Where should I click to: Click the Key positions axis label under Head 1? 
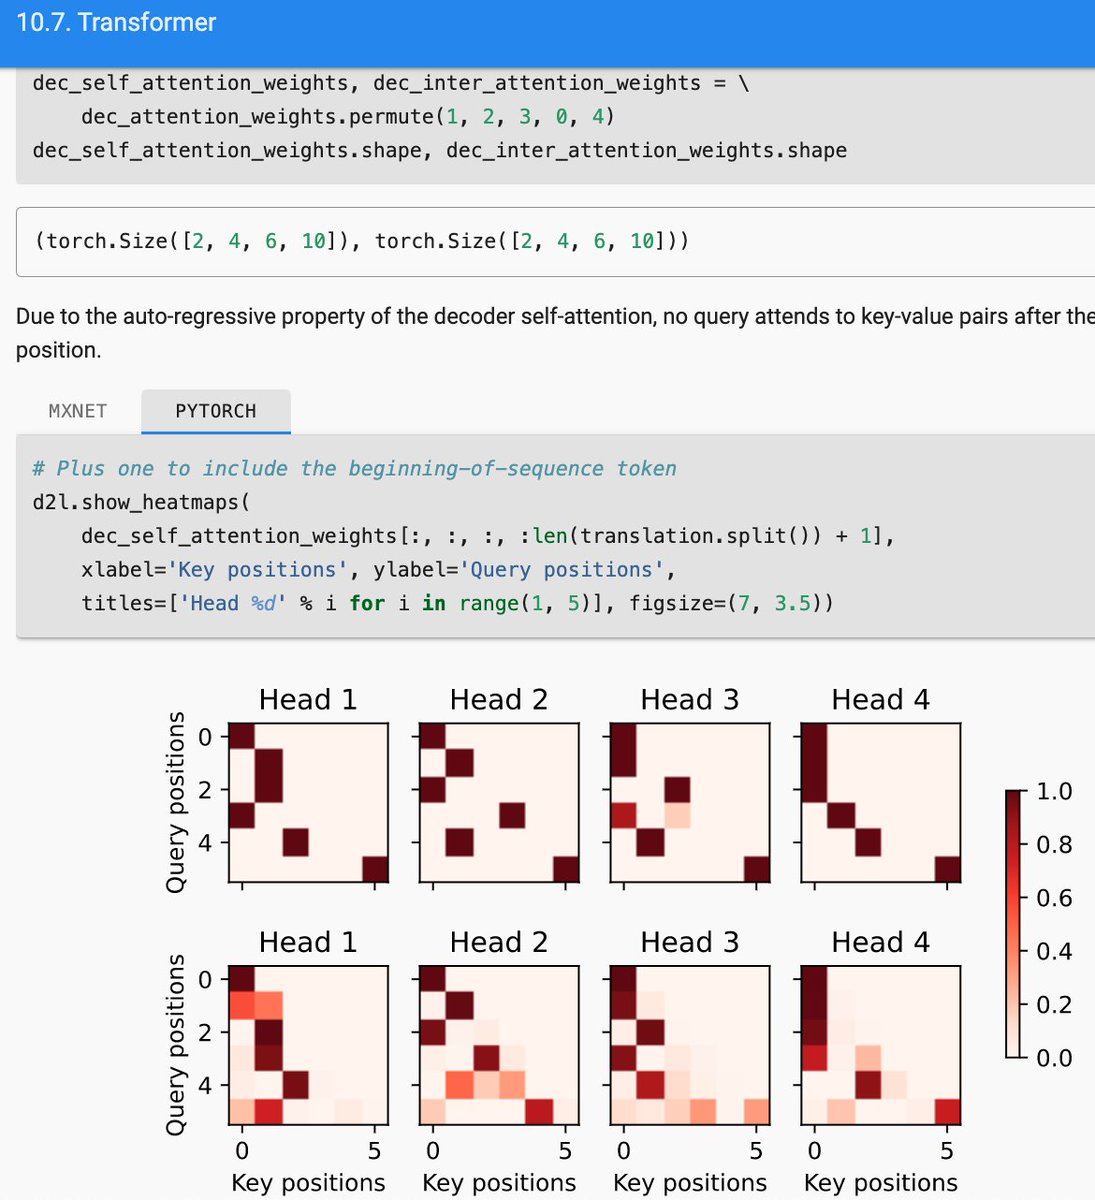[307, 1182]
